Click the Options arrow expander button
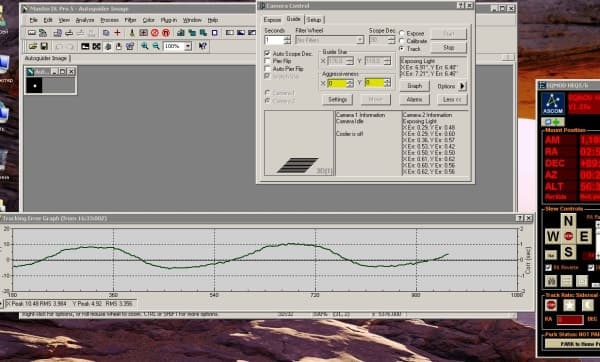 click(462, 86)
